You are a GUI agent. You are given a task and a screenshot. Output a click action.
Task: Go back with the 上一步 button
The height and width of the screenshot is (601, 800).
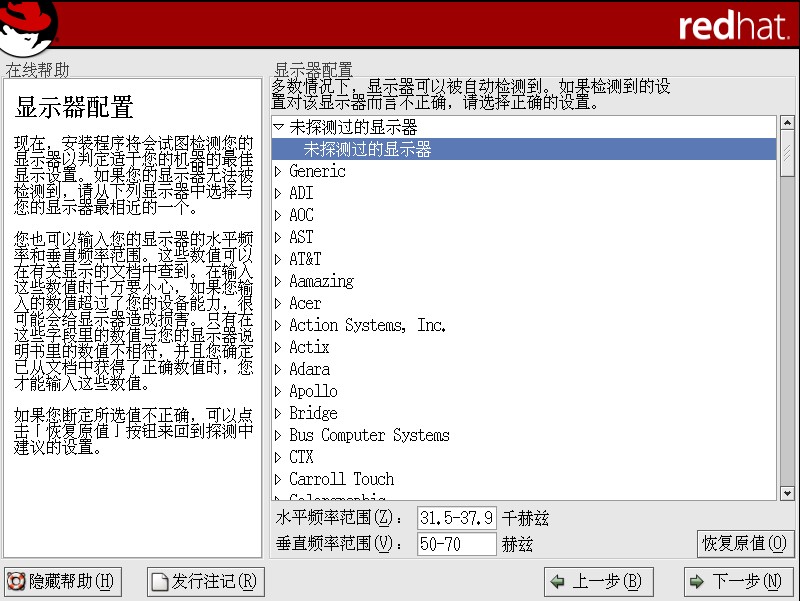click(x=598, y=582)
